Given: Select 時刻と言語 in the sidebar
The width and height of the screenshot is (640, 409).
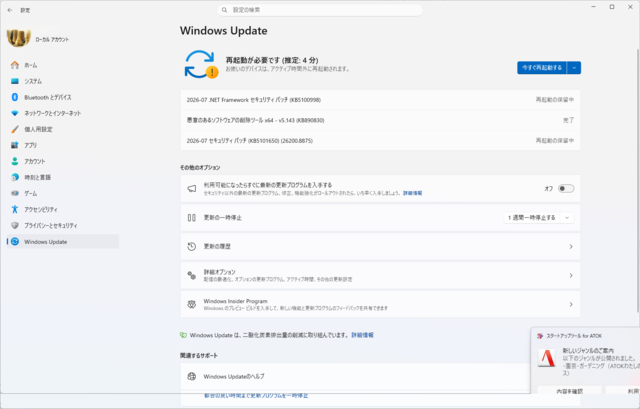Looking at the screenshot, I should (x=63, y=177).
